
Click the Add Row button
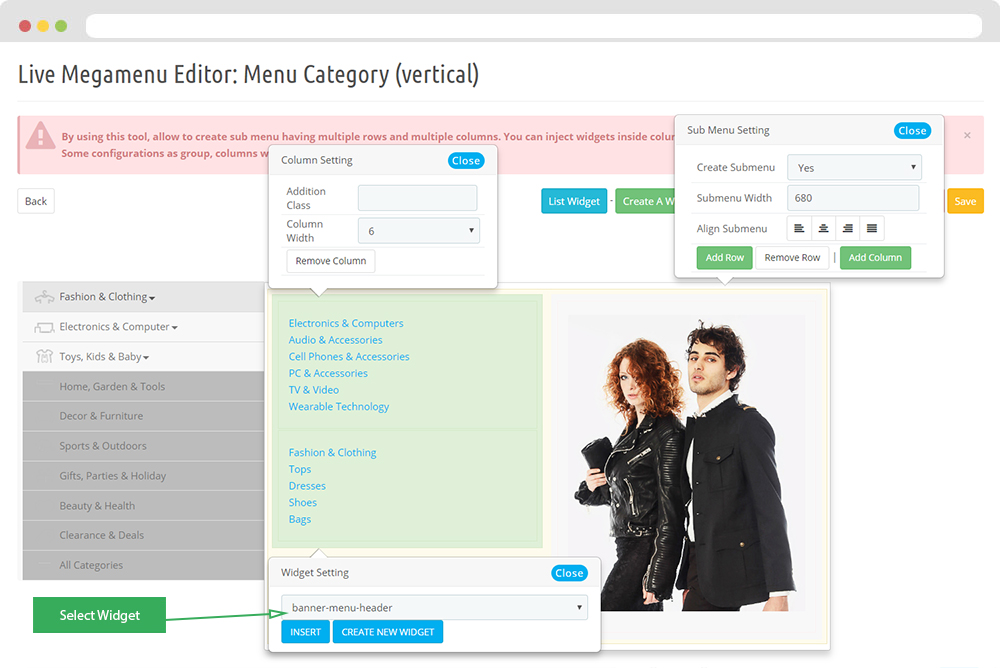(x=724, y=258)
